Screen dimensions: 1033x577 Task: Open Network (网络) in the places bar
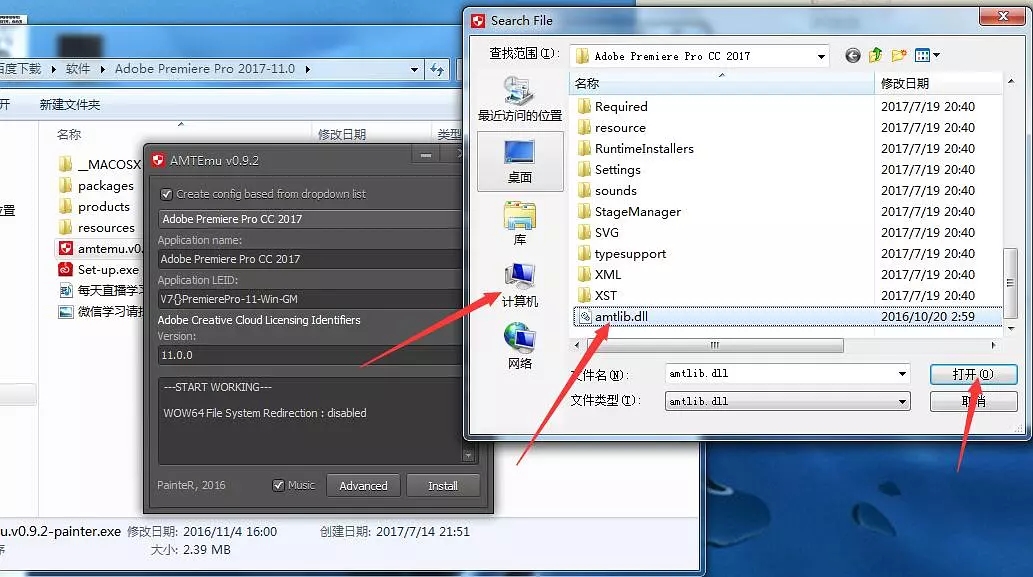520,346
